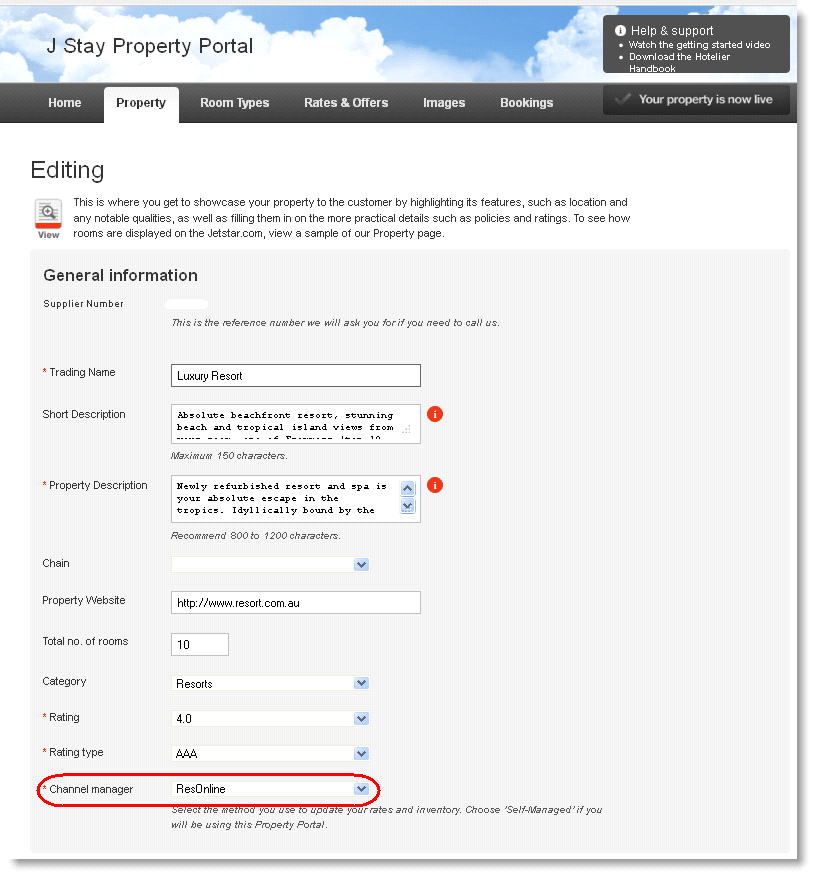Click the Channel manager label
This screenshot has width=813, height=875.
click(x=91, y=789)
